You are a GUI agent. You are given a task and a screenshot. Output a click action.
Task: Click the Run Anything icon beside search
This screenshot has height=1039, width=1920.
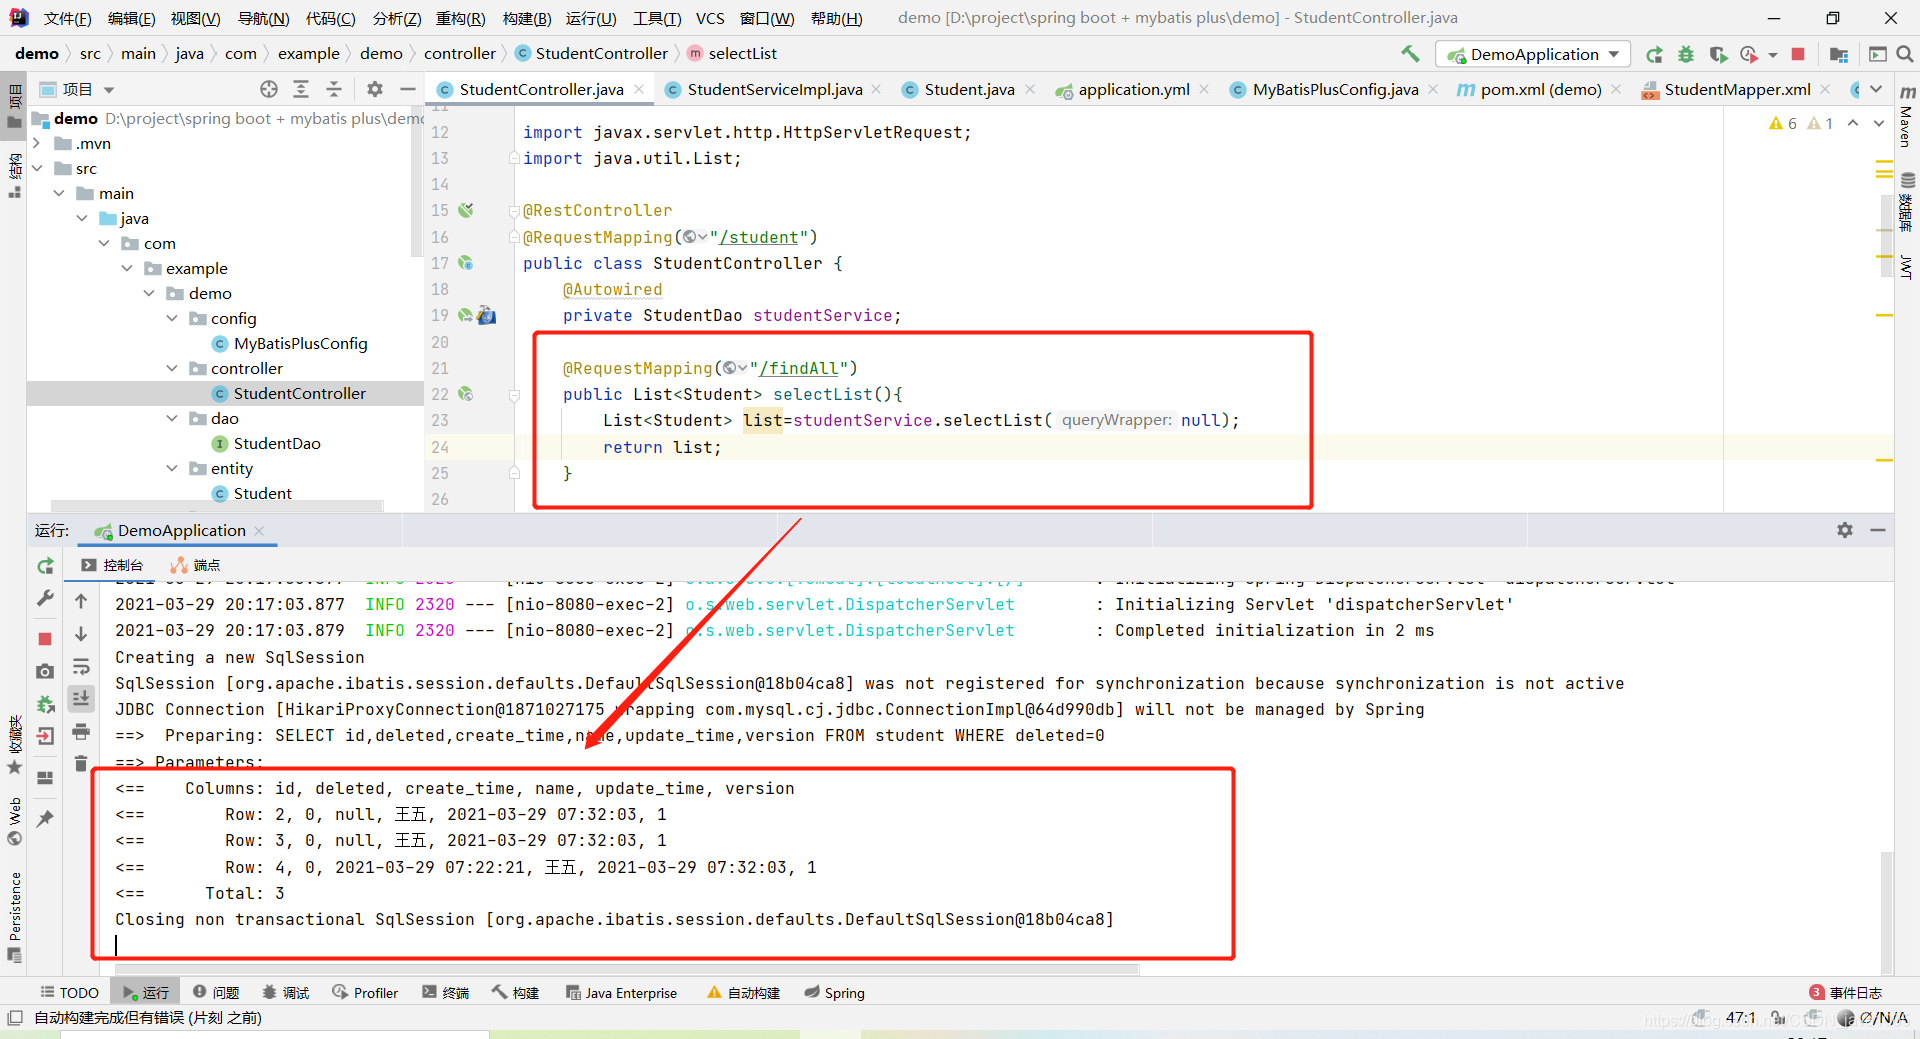[1877, 54]
